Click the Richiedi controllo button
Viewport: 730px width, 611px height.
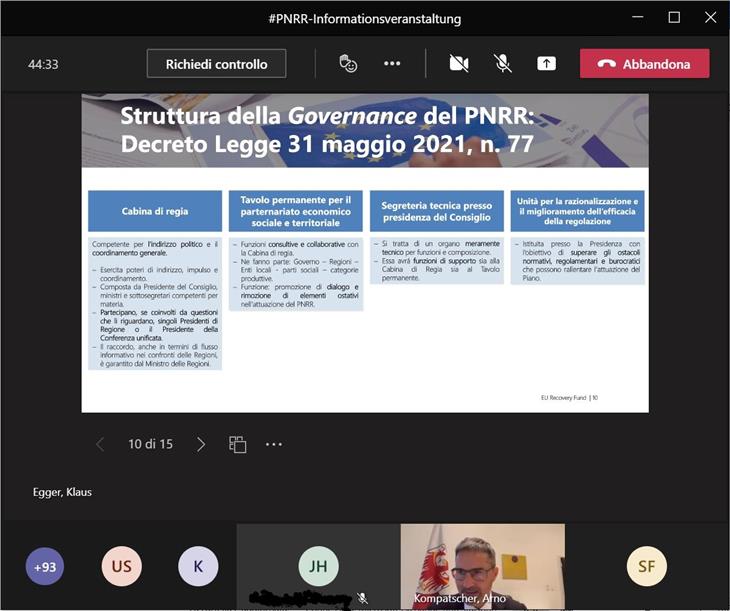click(217, 64)
